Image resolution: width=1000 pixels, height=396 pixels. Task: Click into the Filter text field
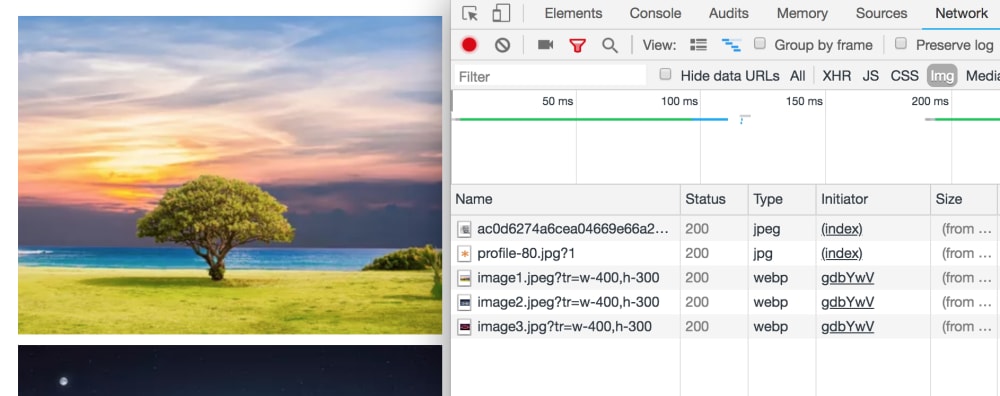tap(550, 77)
